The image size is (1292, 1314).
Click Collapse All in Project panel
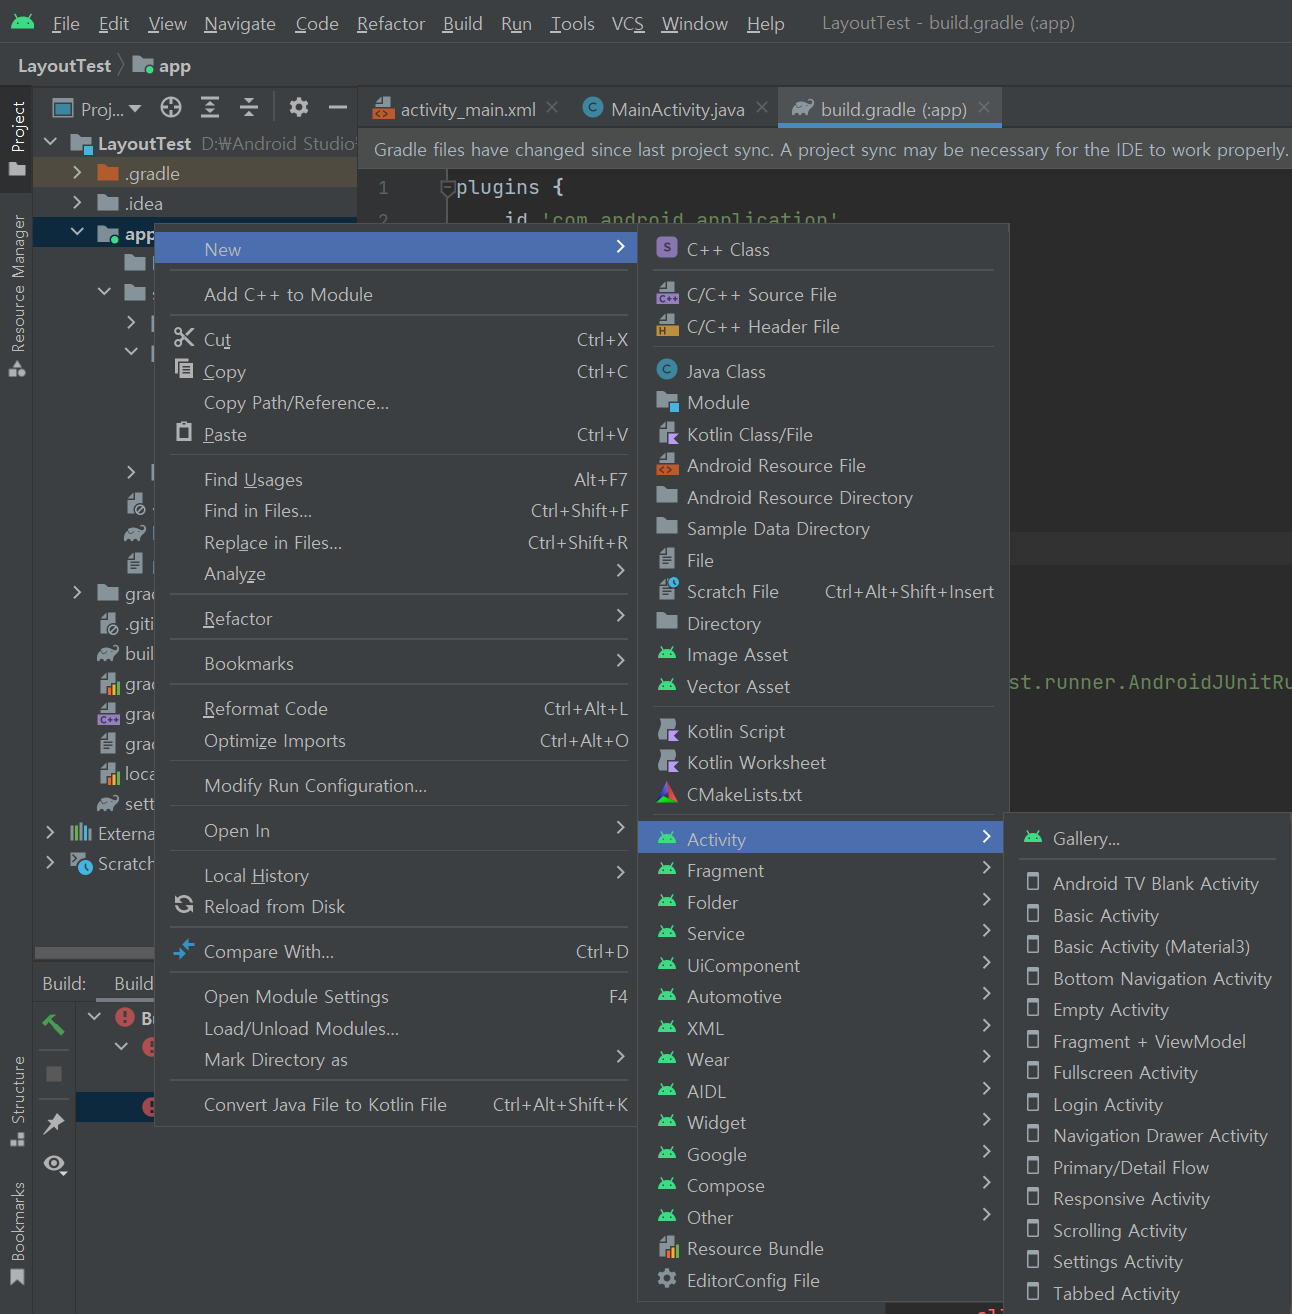click(249, 108)
